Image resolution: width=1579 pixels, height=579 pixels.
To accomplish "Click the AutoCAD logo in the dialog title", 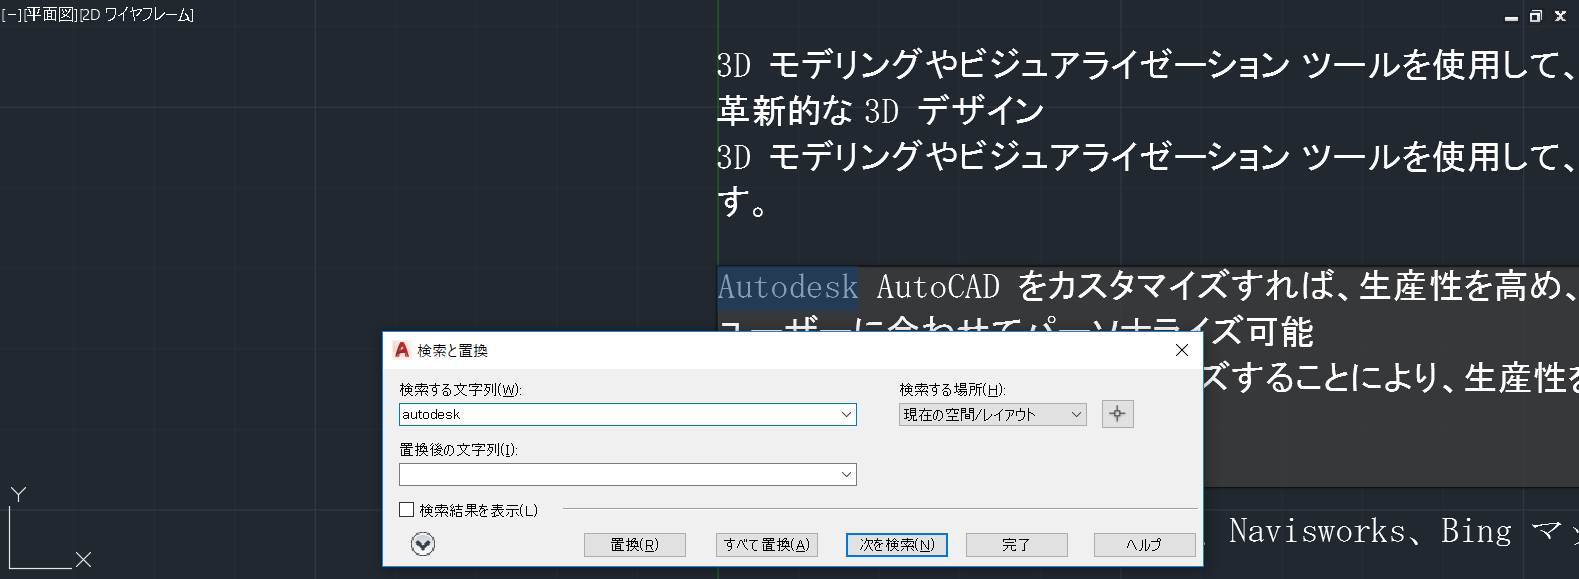I will click(402, 350).
